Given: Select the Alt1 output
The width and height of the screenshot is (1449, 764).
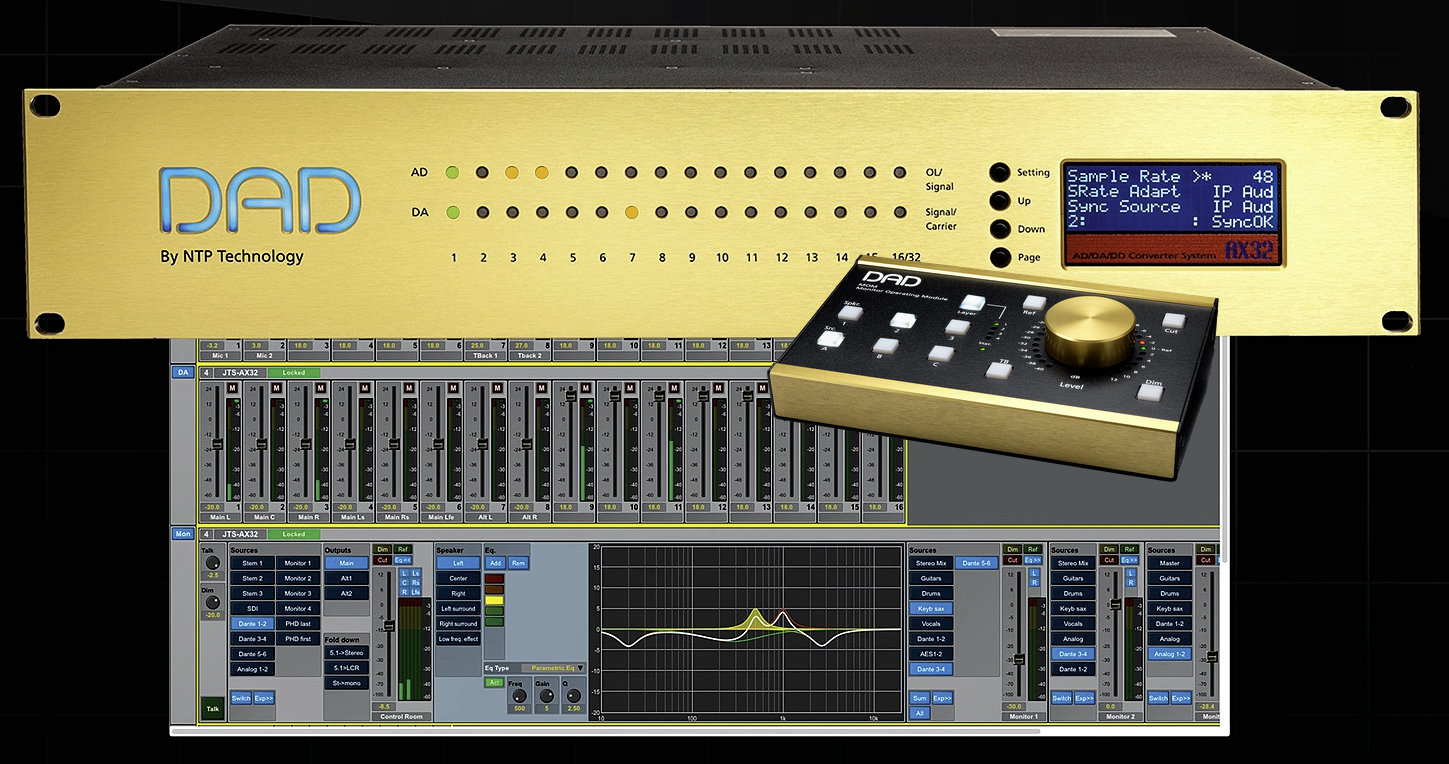Looking at the screenshot, I should [346, 578].
